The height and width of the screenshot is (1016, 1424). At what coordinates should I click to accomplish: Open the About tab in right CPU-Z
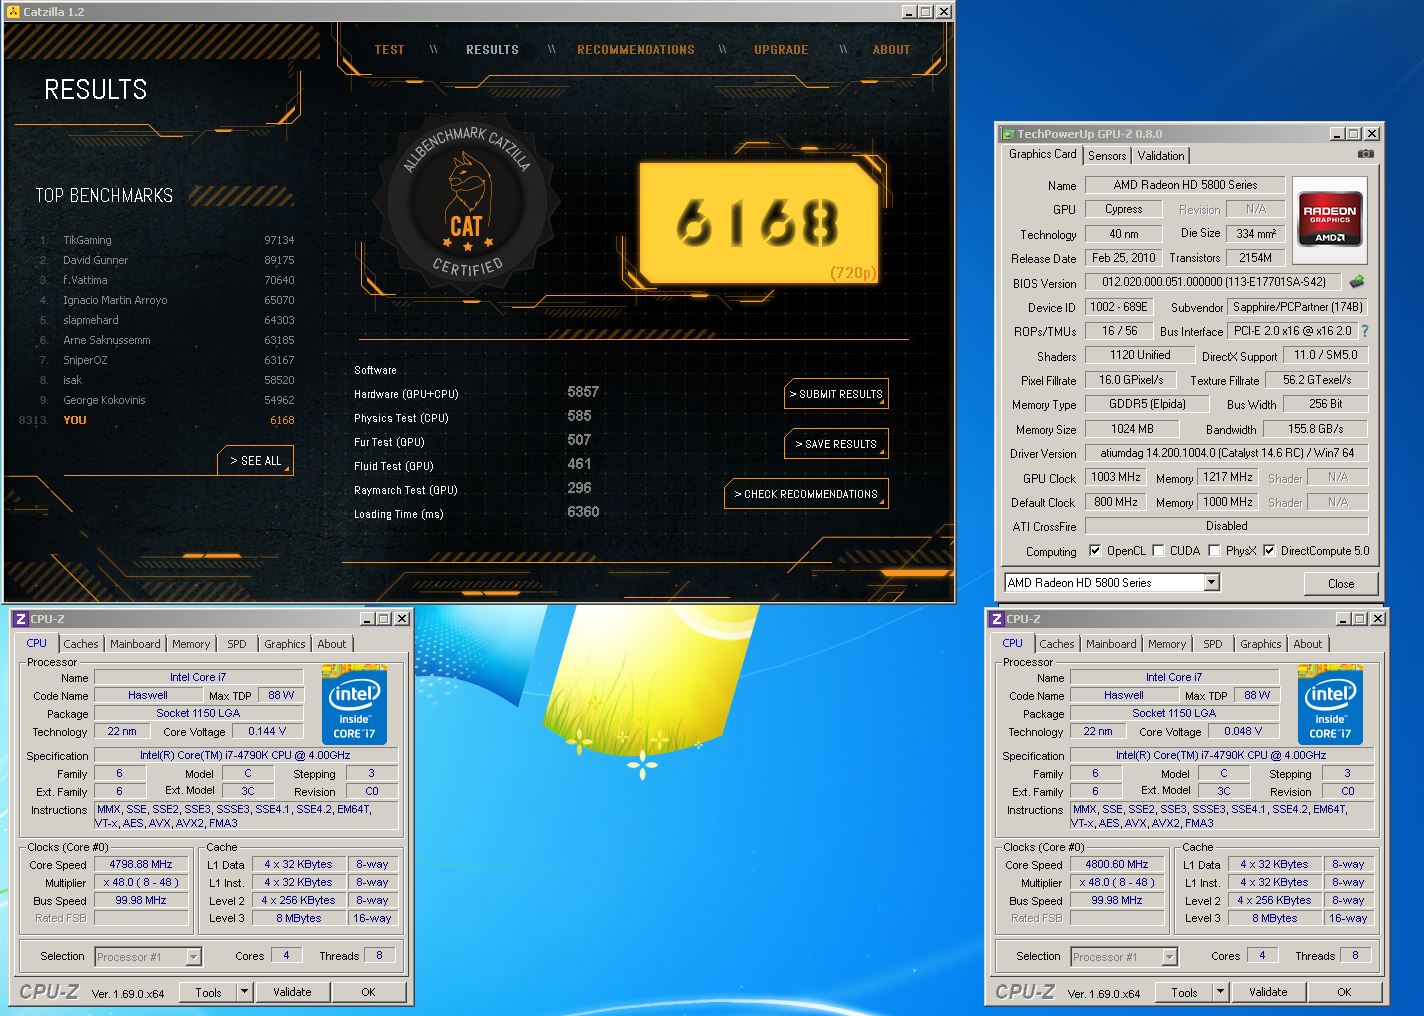(1308, 644)
